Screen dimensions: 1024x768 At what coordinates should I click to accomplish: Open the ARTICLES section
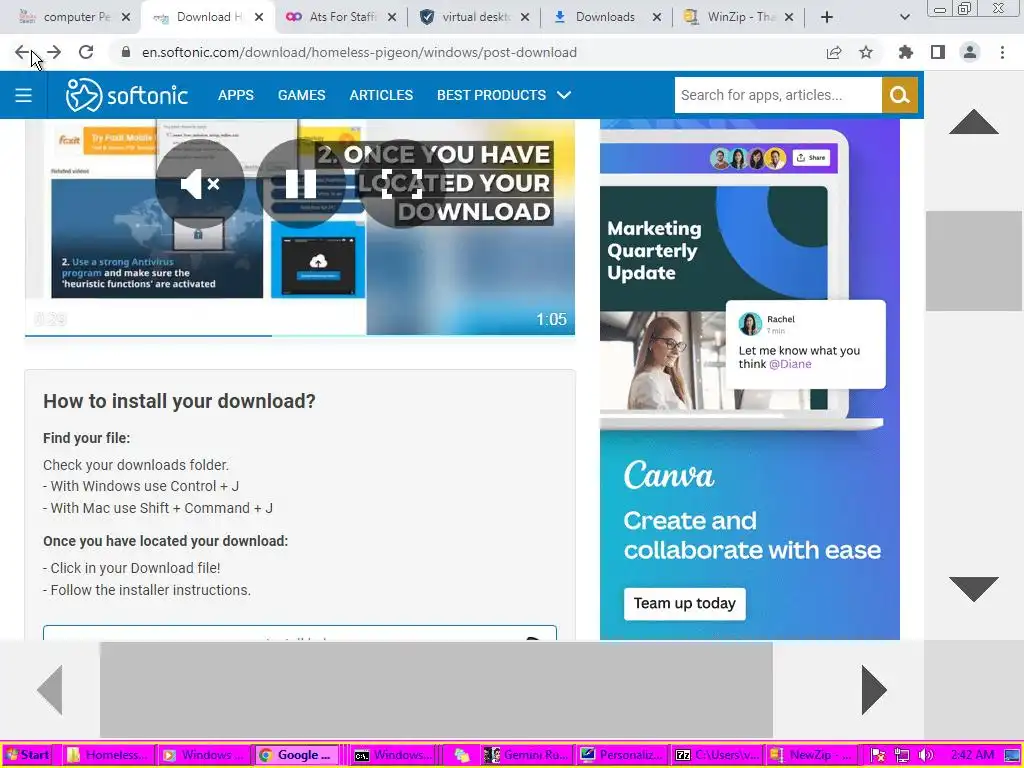click(x=381, y=95)
